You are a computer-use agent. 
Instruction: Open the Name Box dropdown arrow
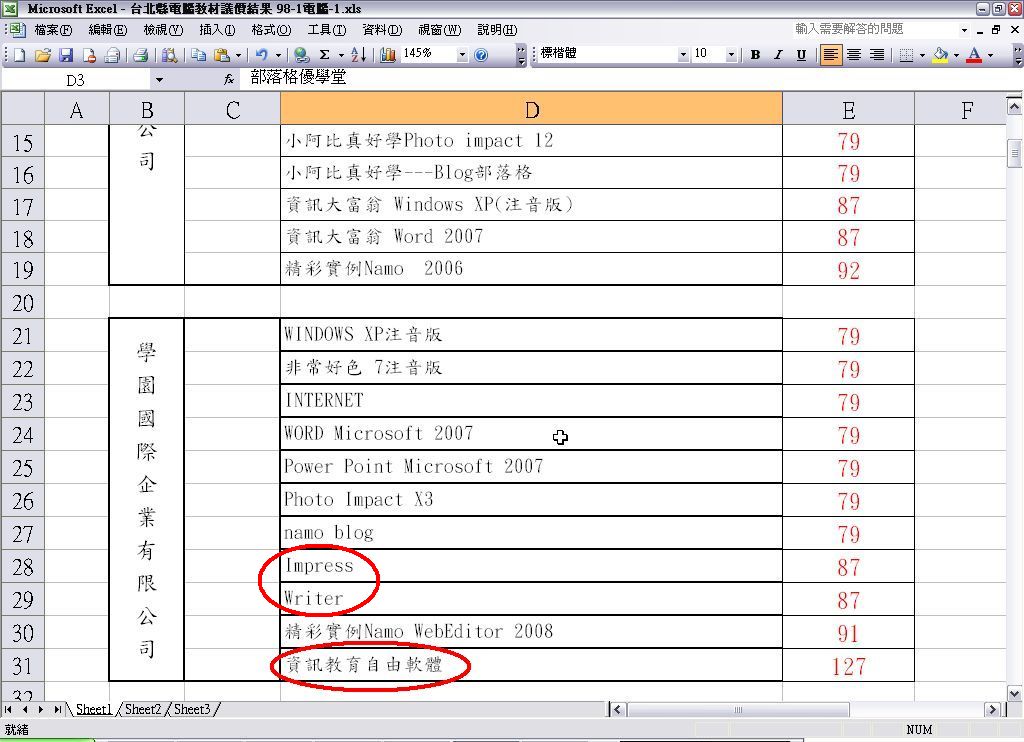(159, 80)
